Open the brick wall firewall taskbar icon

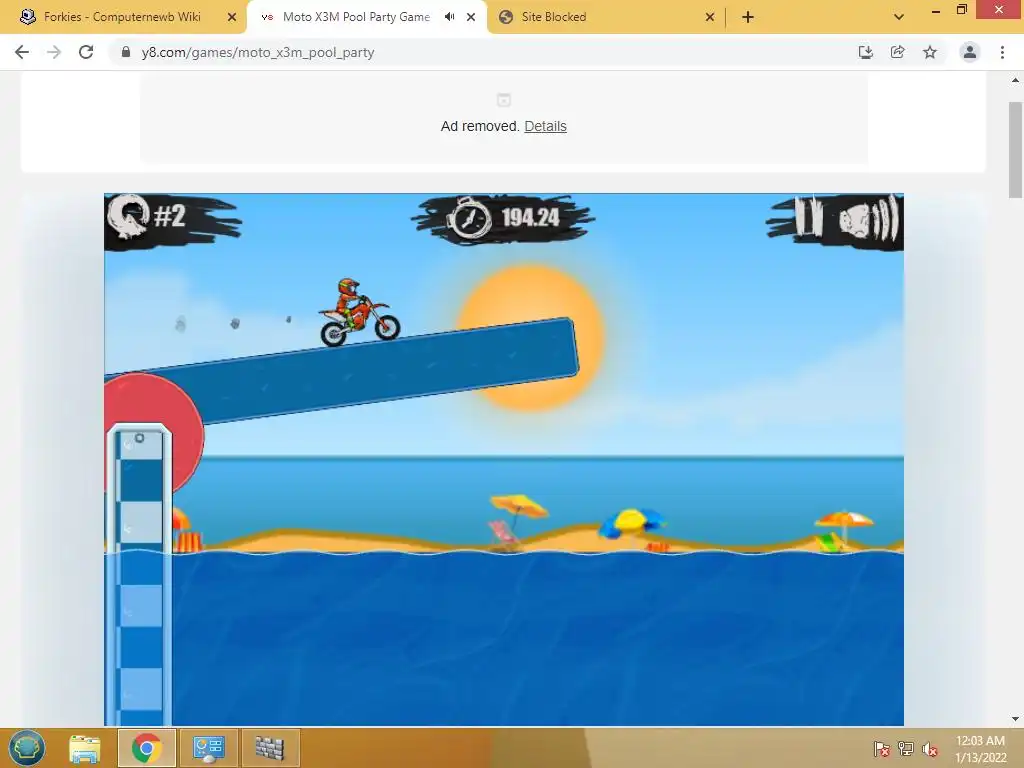coord(270,748)
